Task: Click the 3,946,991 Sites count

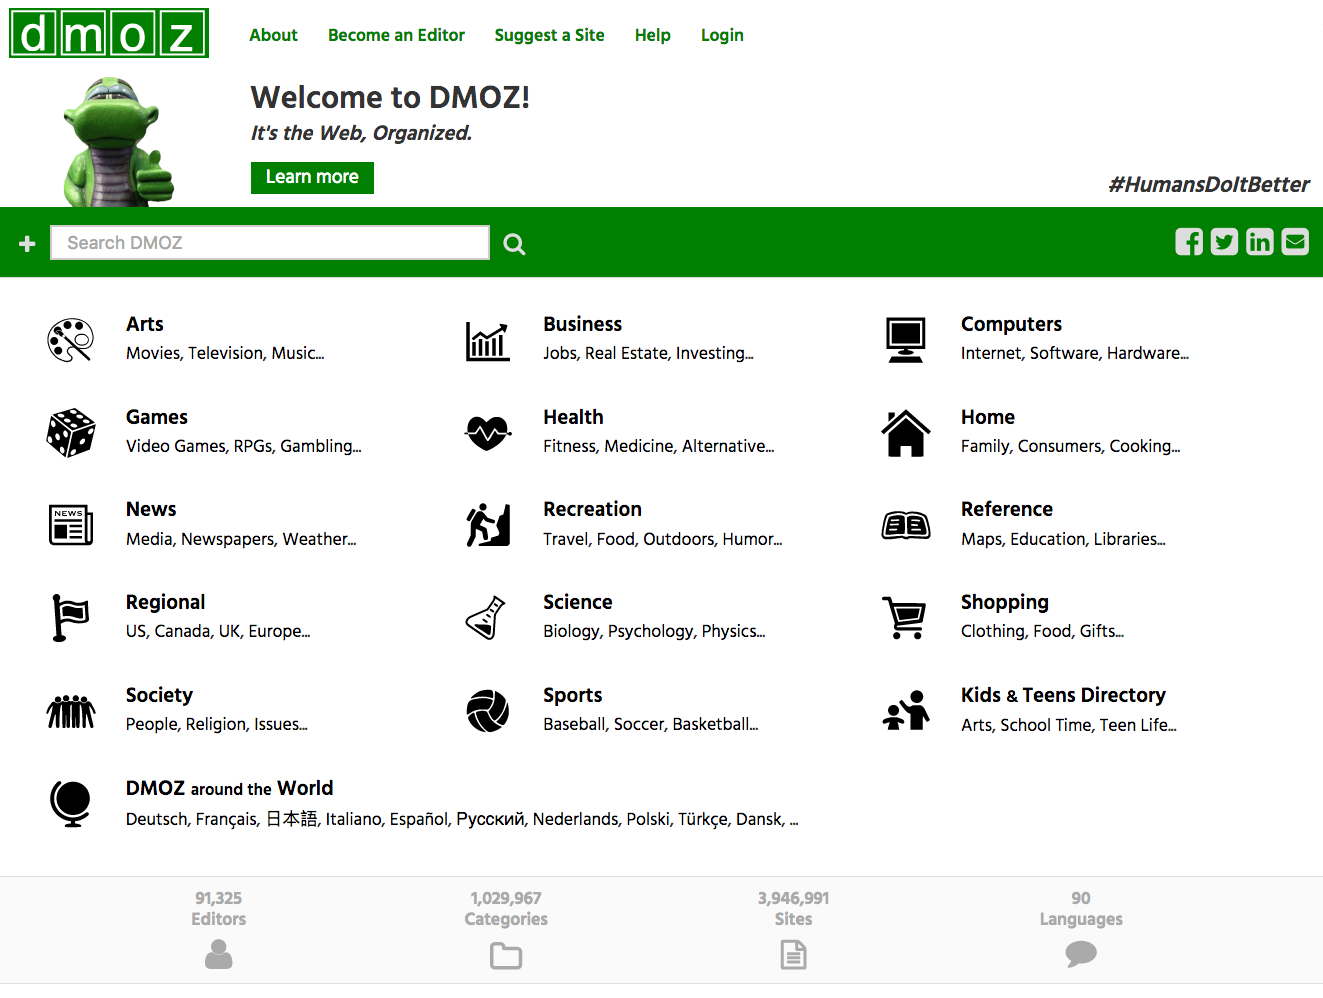Action: [793, 898]
